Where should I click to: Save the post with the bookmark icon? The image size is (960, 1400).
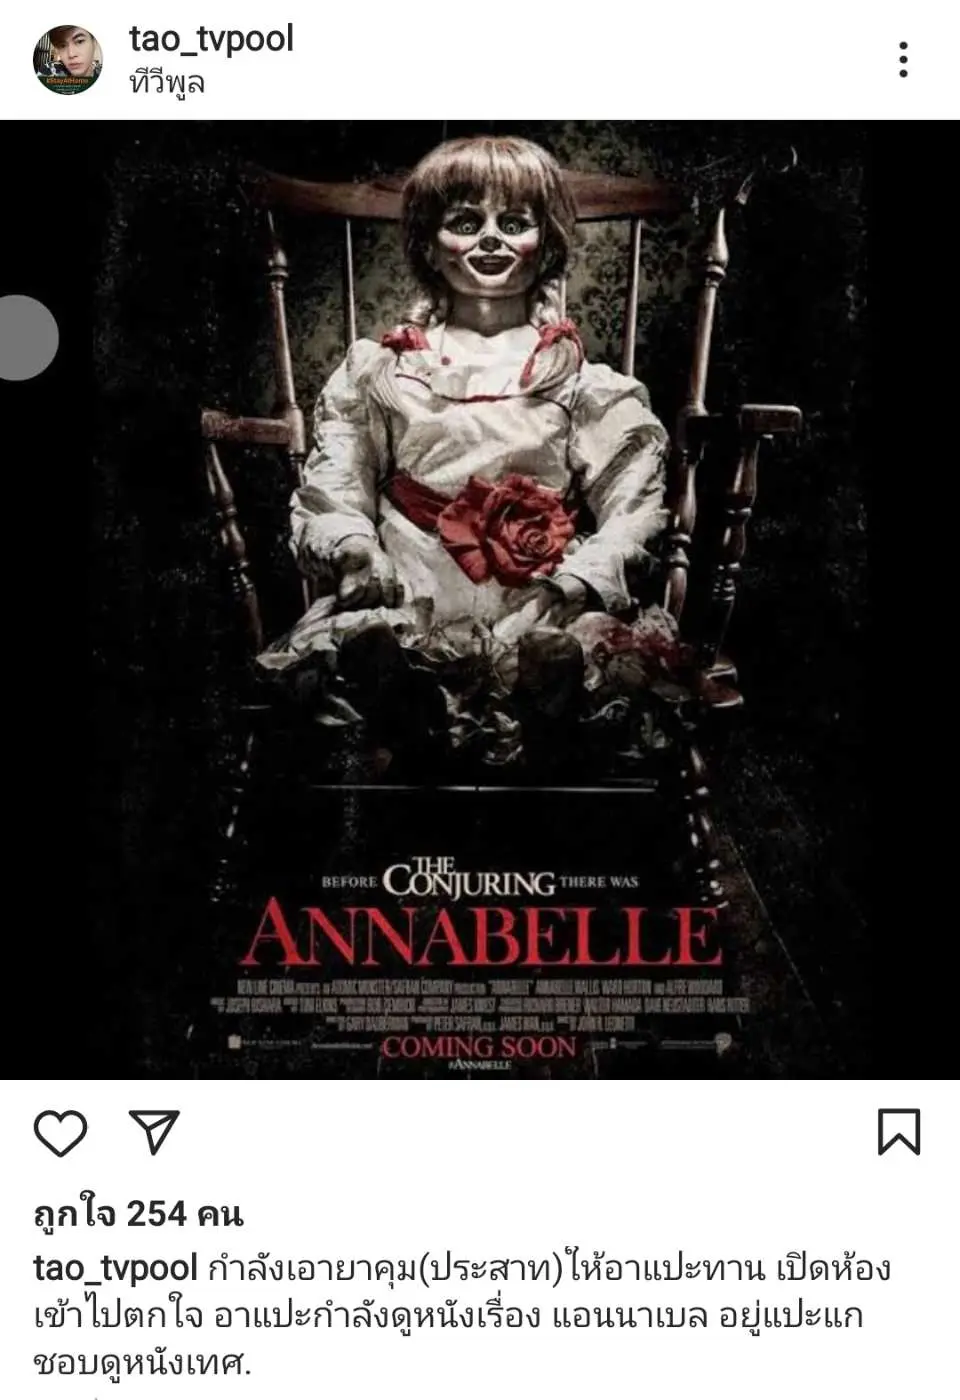[898, 1132]
